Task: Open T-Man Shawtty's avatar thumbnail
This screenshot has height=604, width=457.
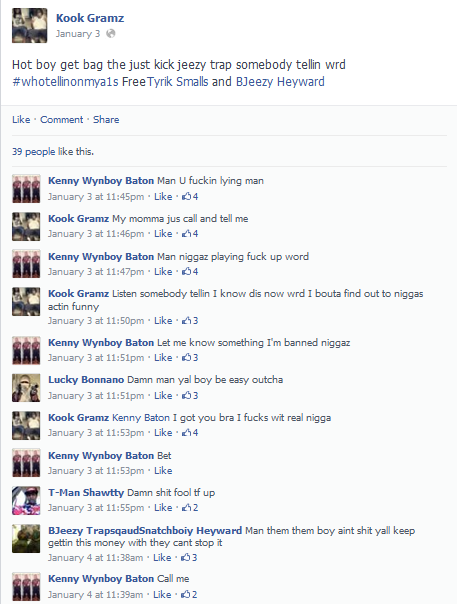Action: (x=26, y=500)
